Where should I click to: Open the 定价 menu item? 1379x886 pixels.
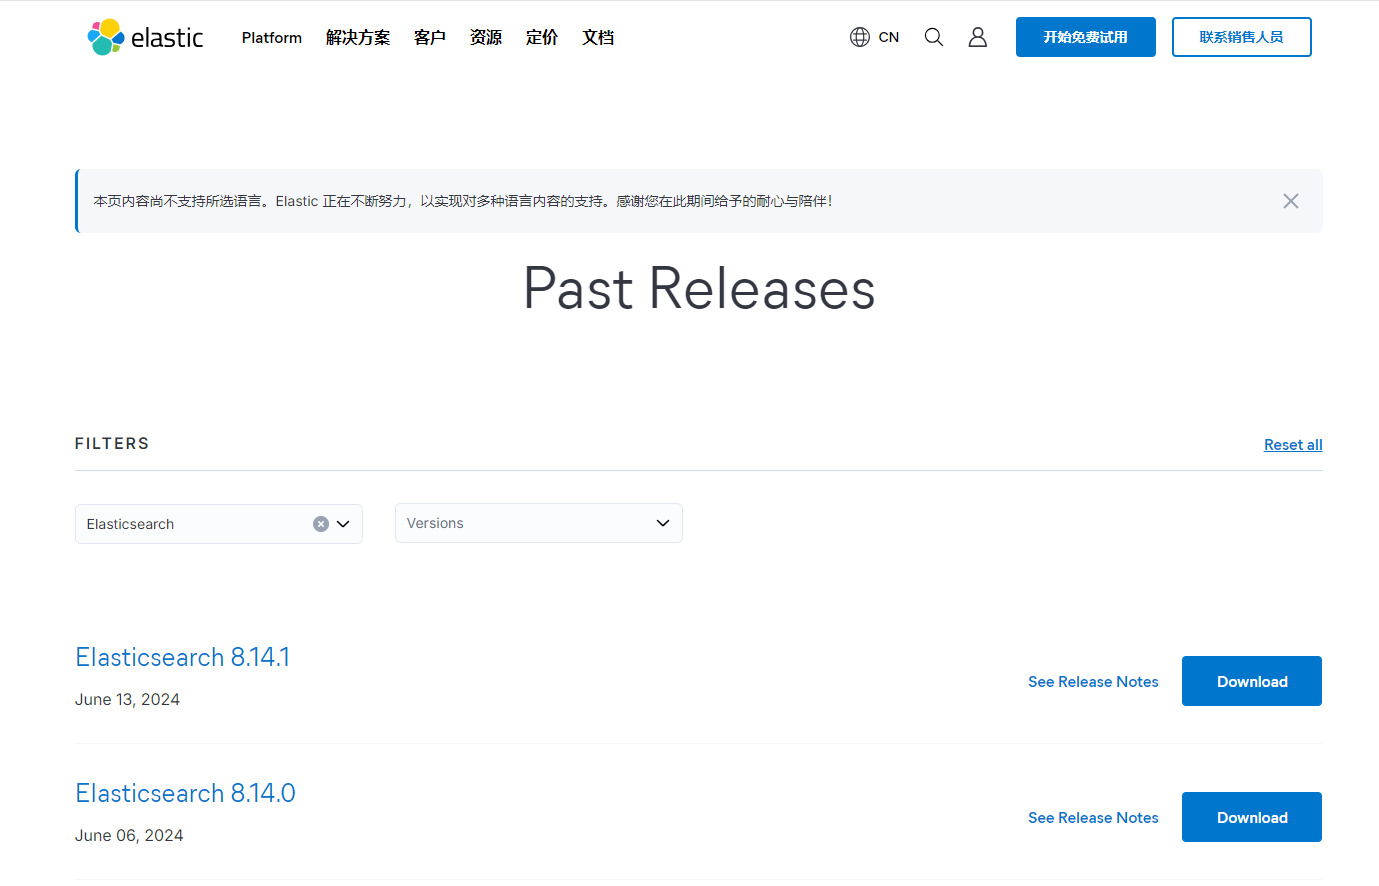pos(542,37)
